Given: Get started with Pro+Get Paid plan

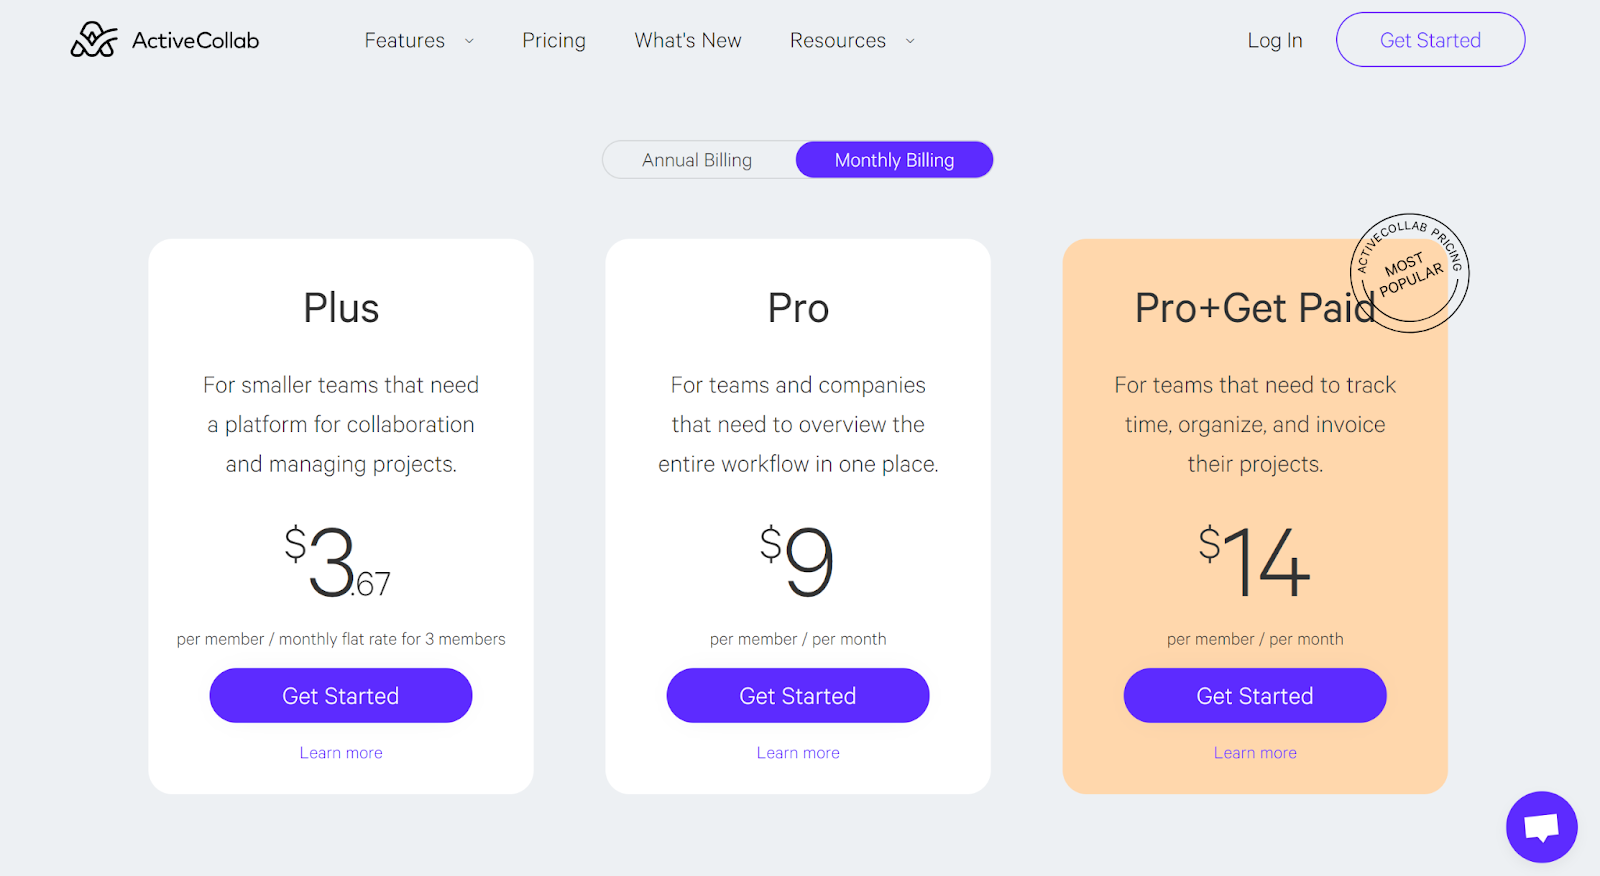Looking at the screenshot, I should click(1255, 696).
